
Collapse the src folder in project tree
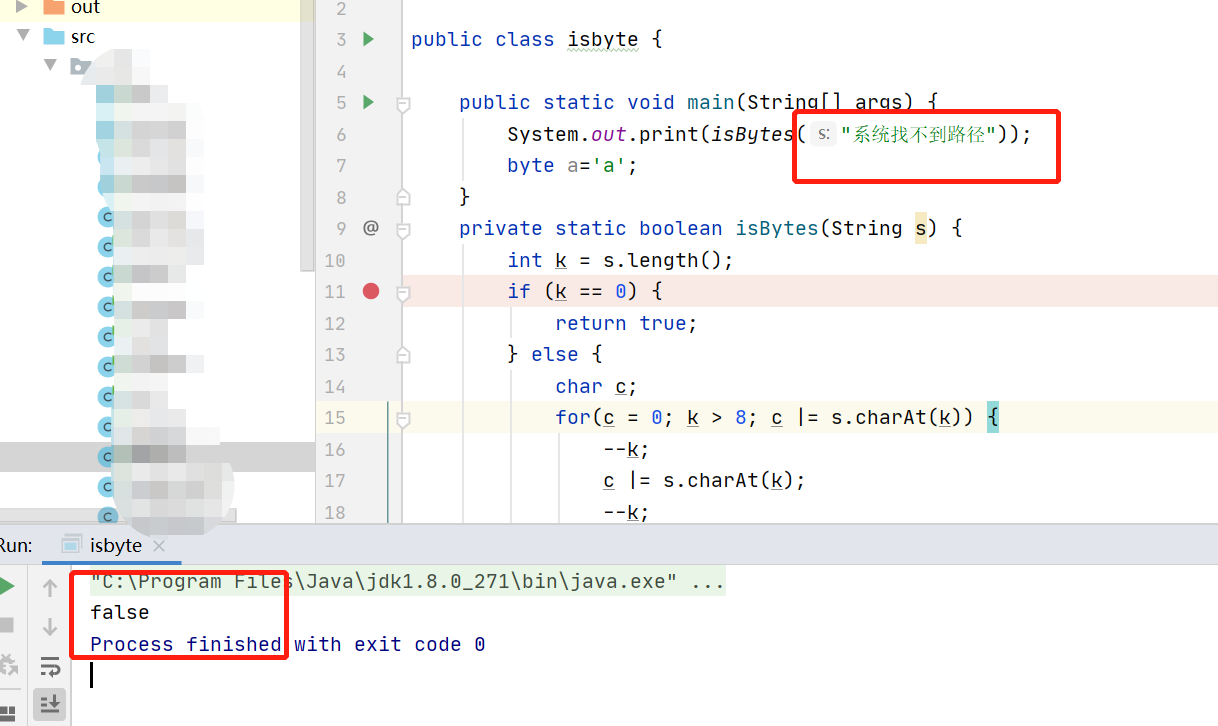coord(22,36)
